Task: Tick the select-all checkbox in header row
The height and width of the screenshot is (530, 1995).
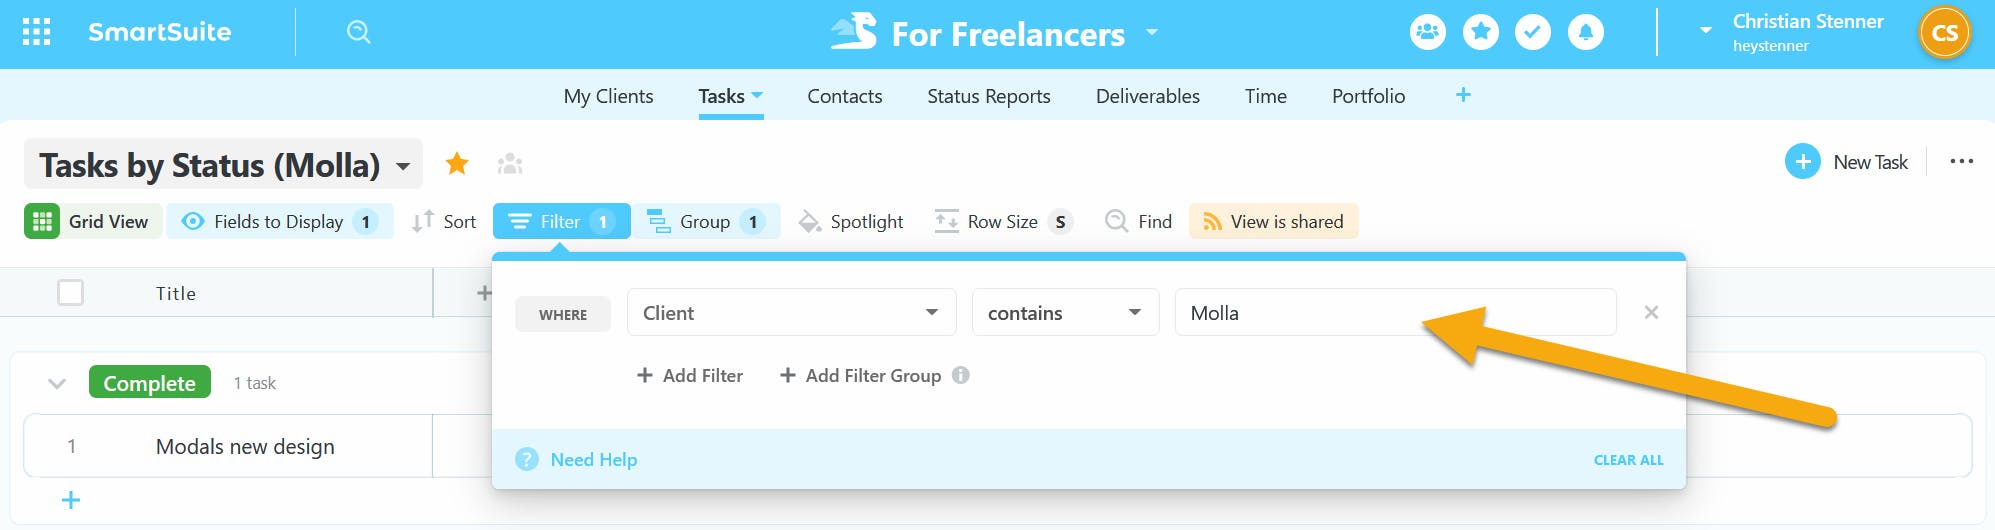Action: pos(70,293)
